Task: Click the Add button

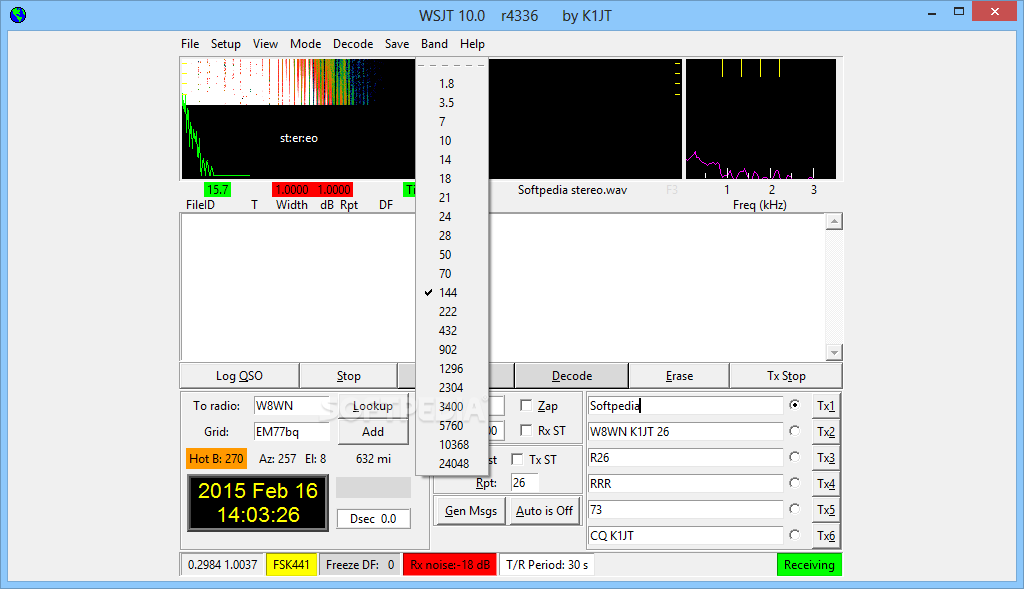Action: click(x=373, y=432)
